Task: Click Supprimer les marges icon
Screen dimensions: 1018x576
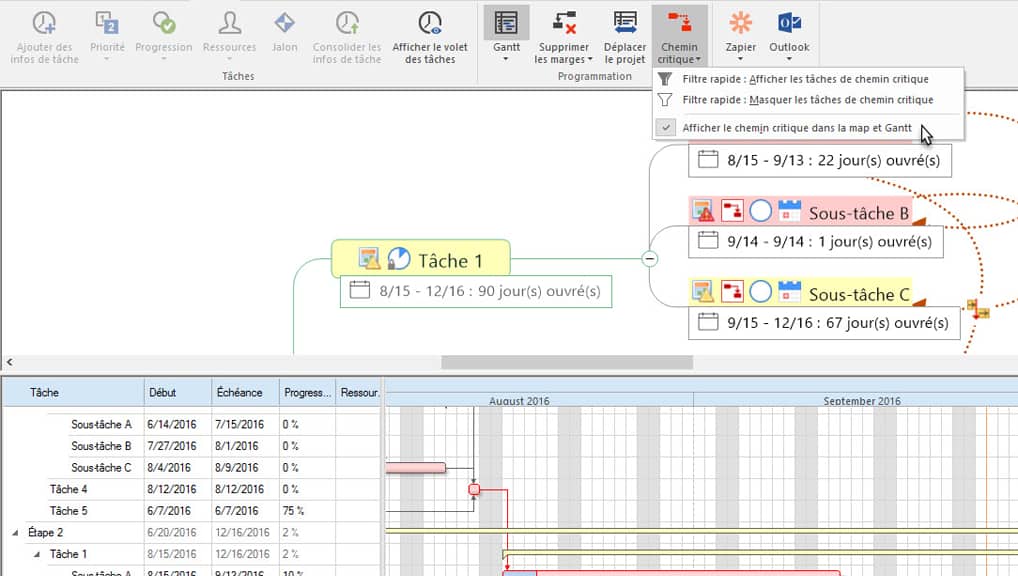Action: pos(563,24)
